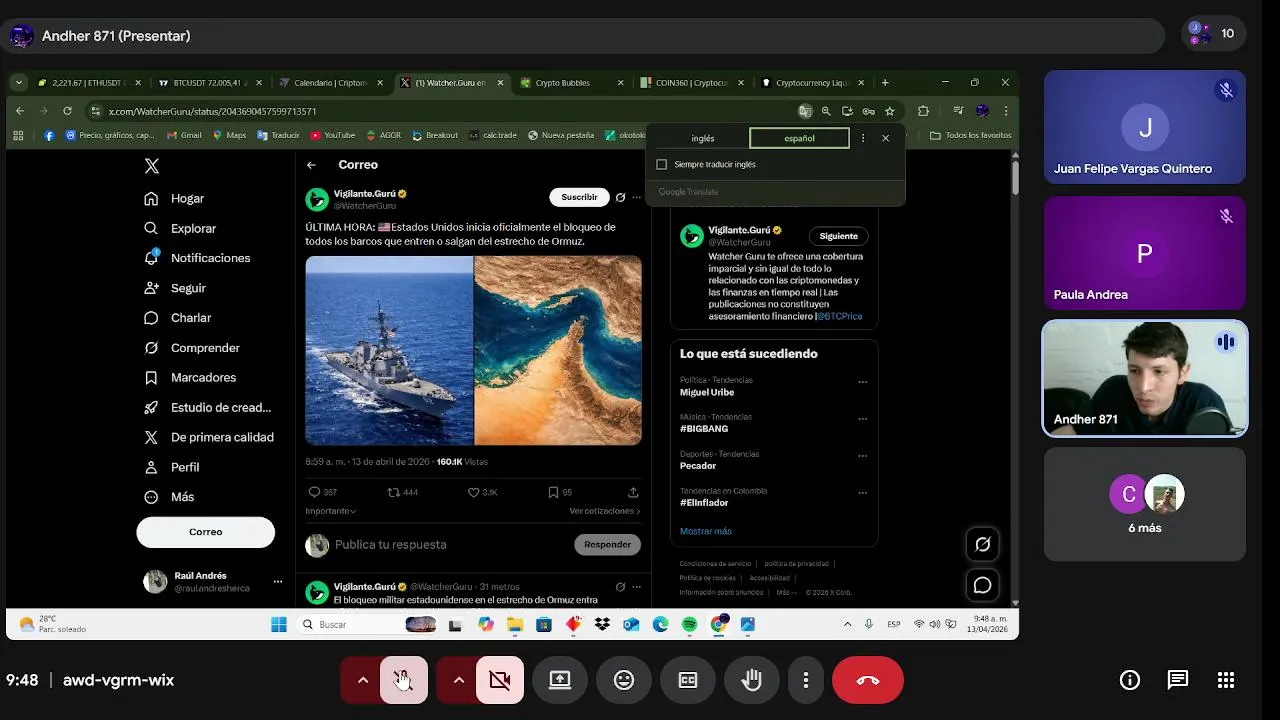This screenshot has width=1280, height=720.
Task: Select español tab in translate popup
Action: [799, 138]
